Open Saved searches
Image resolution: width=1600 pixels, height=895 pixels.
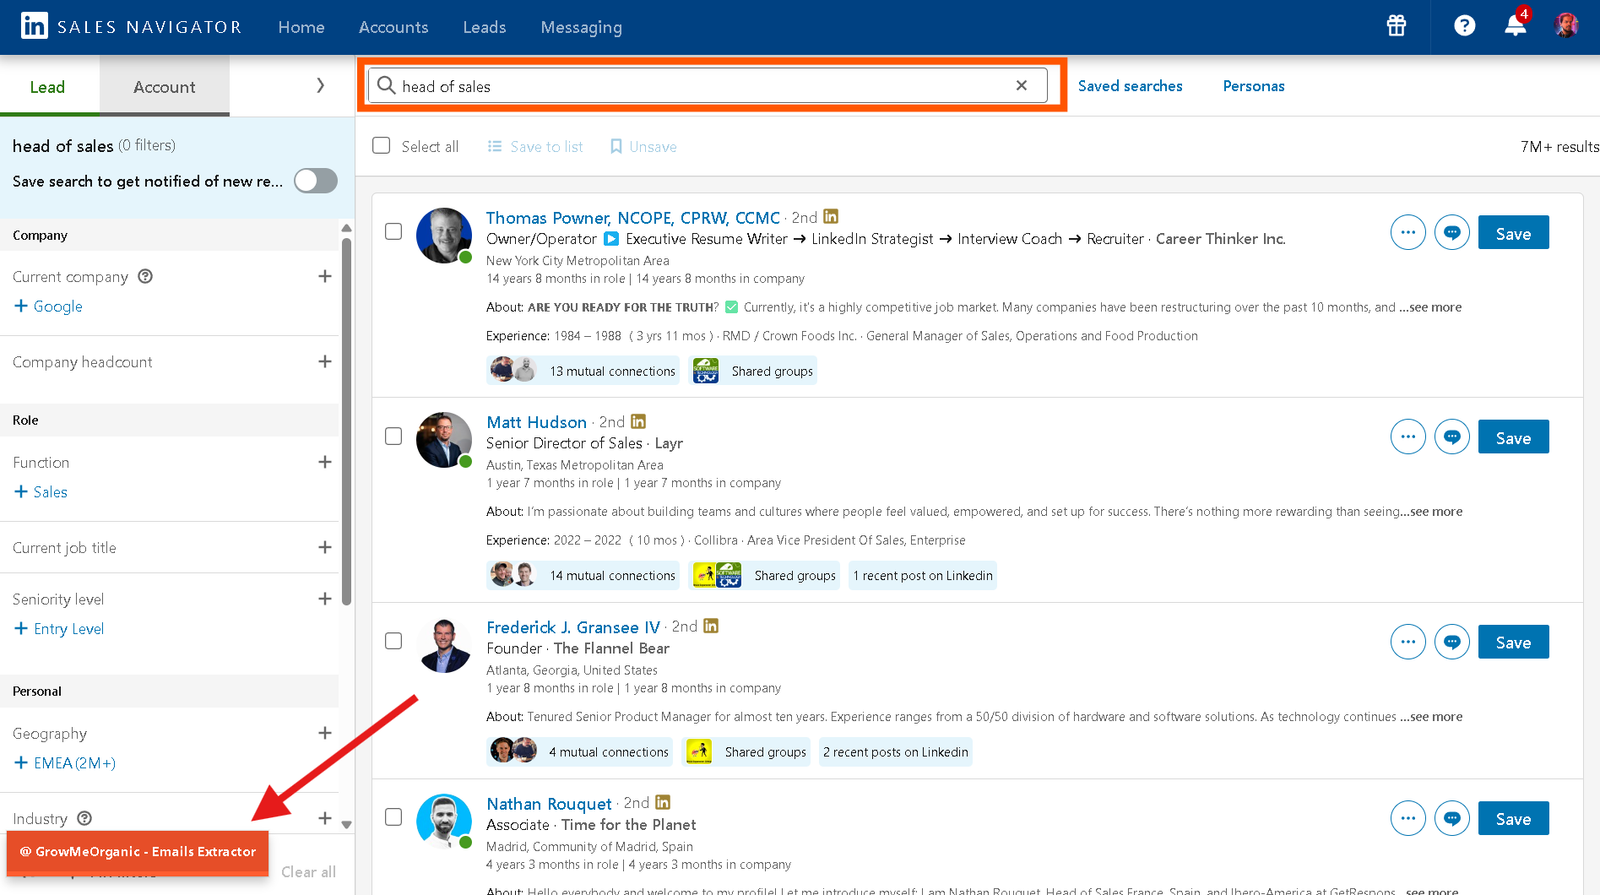click(x=1130, y=86)
